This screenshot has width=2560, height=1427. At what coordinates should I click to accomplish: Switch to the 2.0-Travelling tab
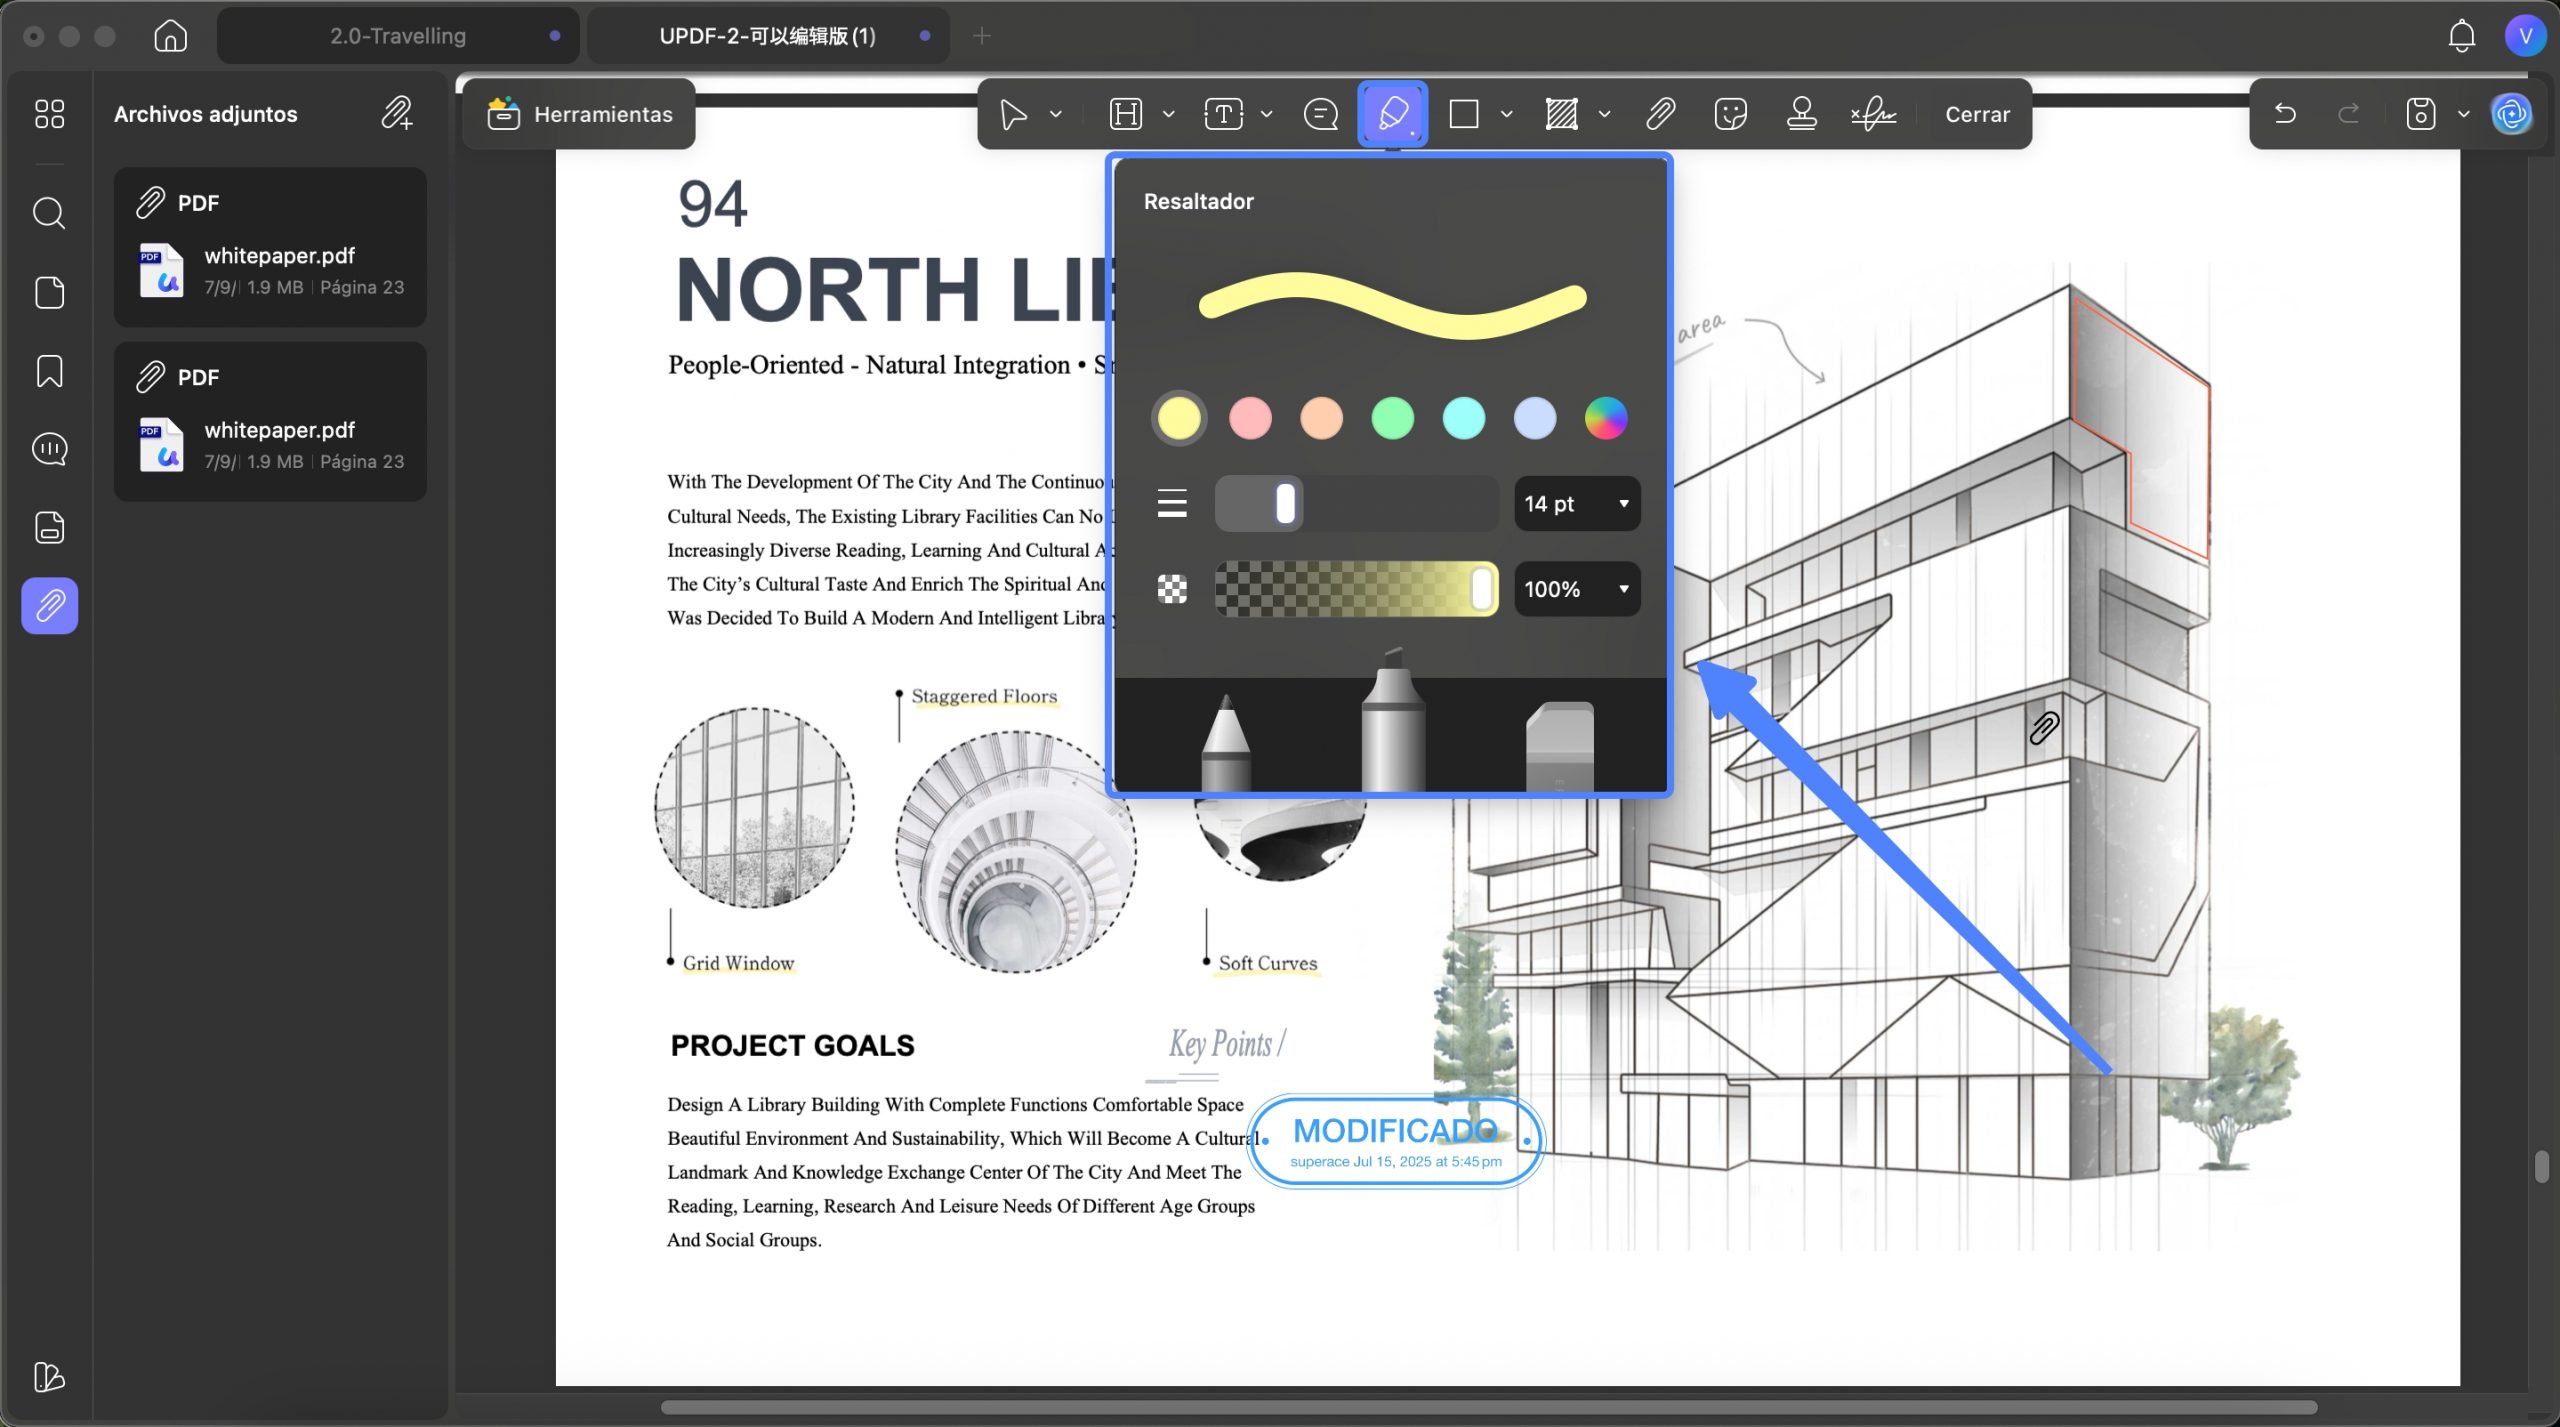pyautogui.click(x=398, y=36)
